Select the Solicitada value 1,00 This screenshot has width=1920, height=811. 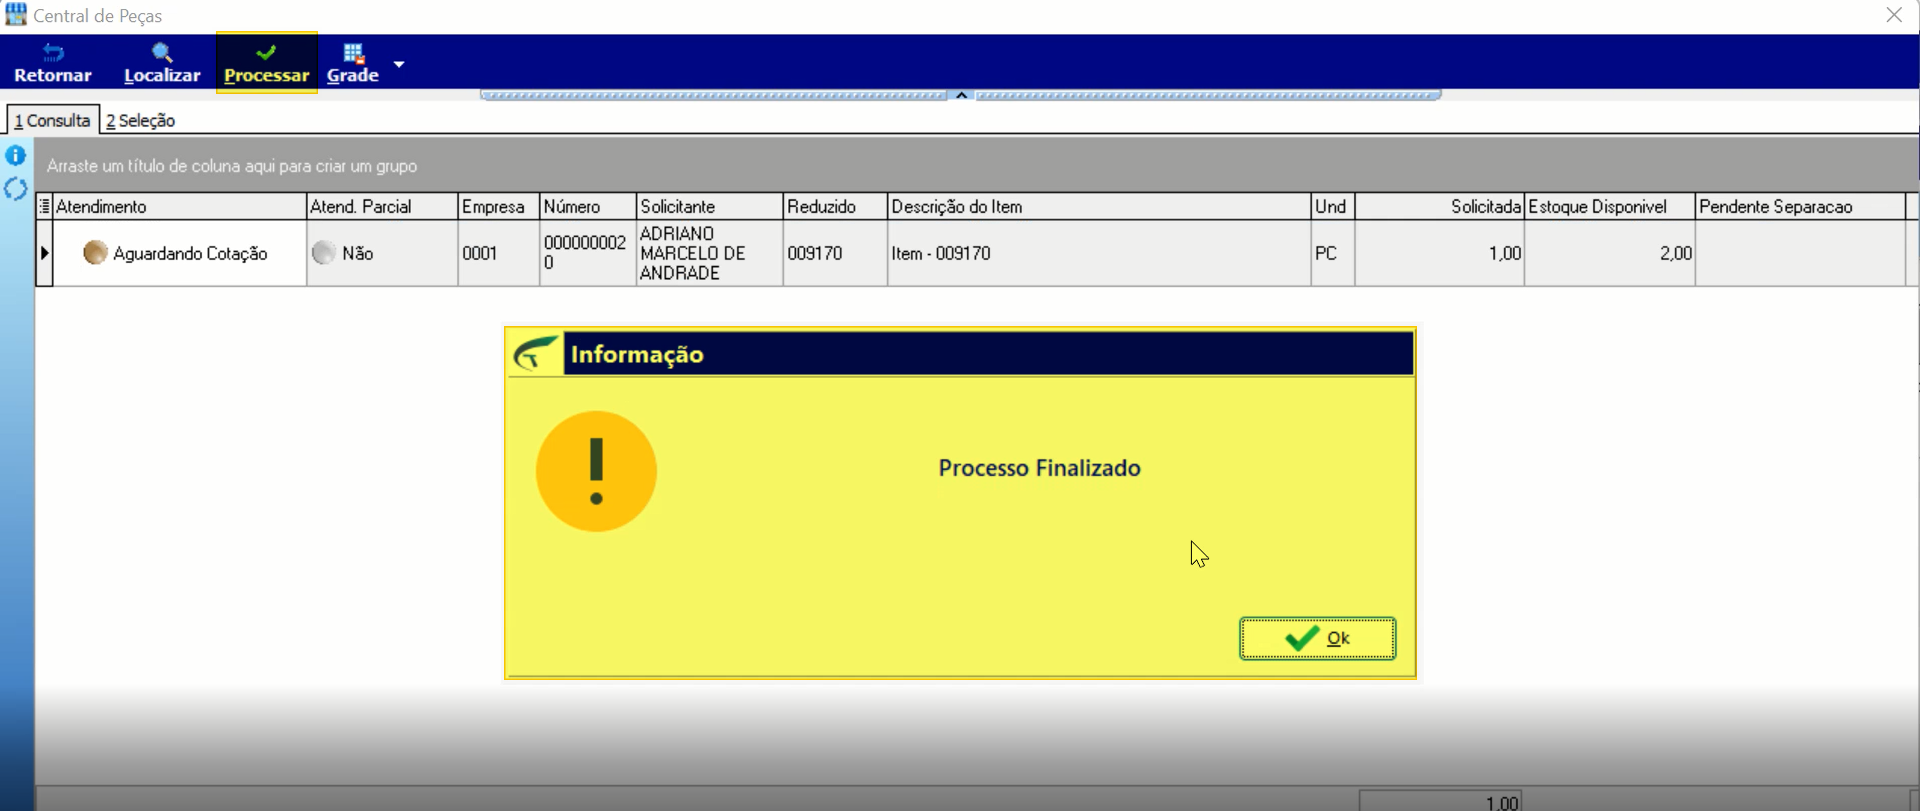pos(1440,253)
